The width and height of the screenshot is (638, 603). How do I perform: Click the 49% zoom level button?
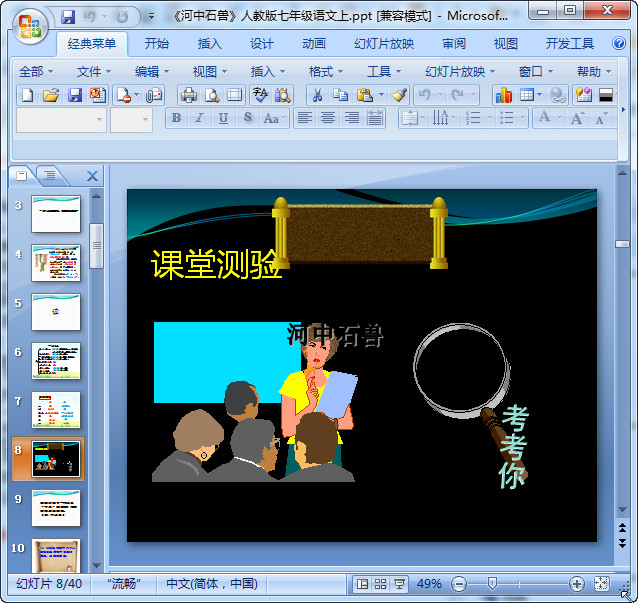429,584
